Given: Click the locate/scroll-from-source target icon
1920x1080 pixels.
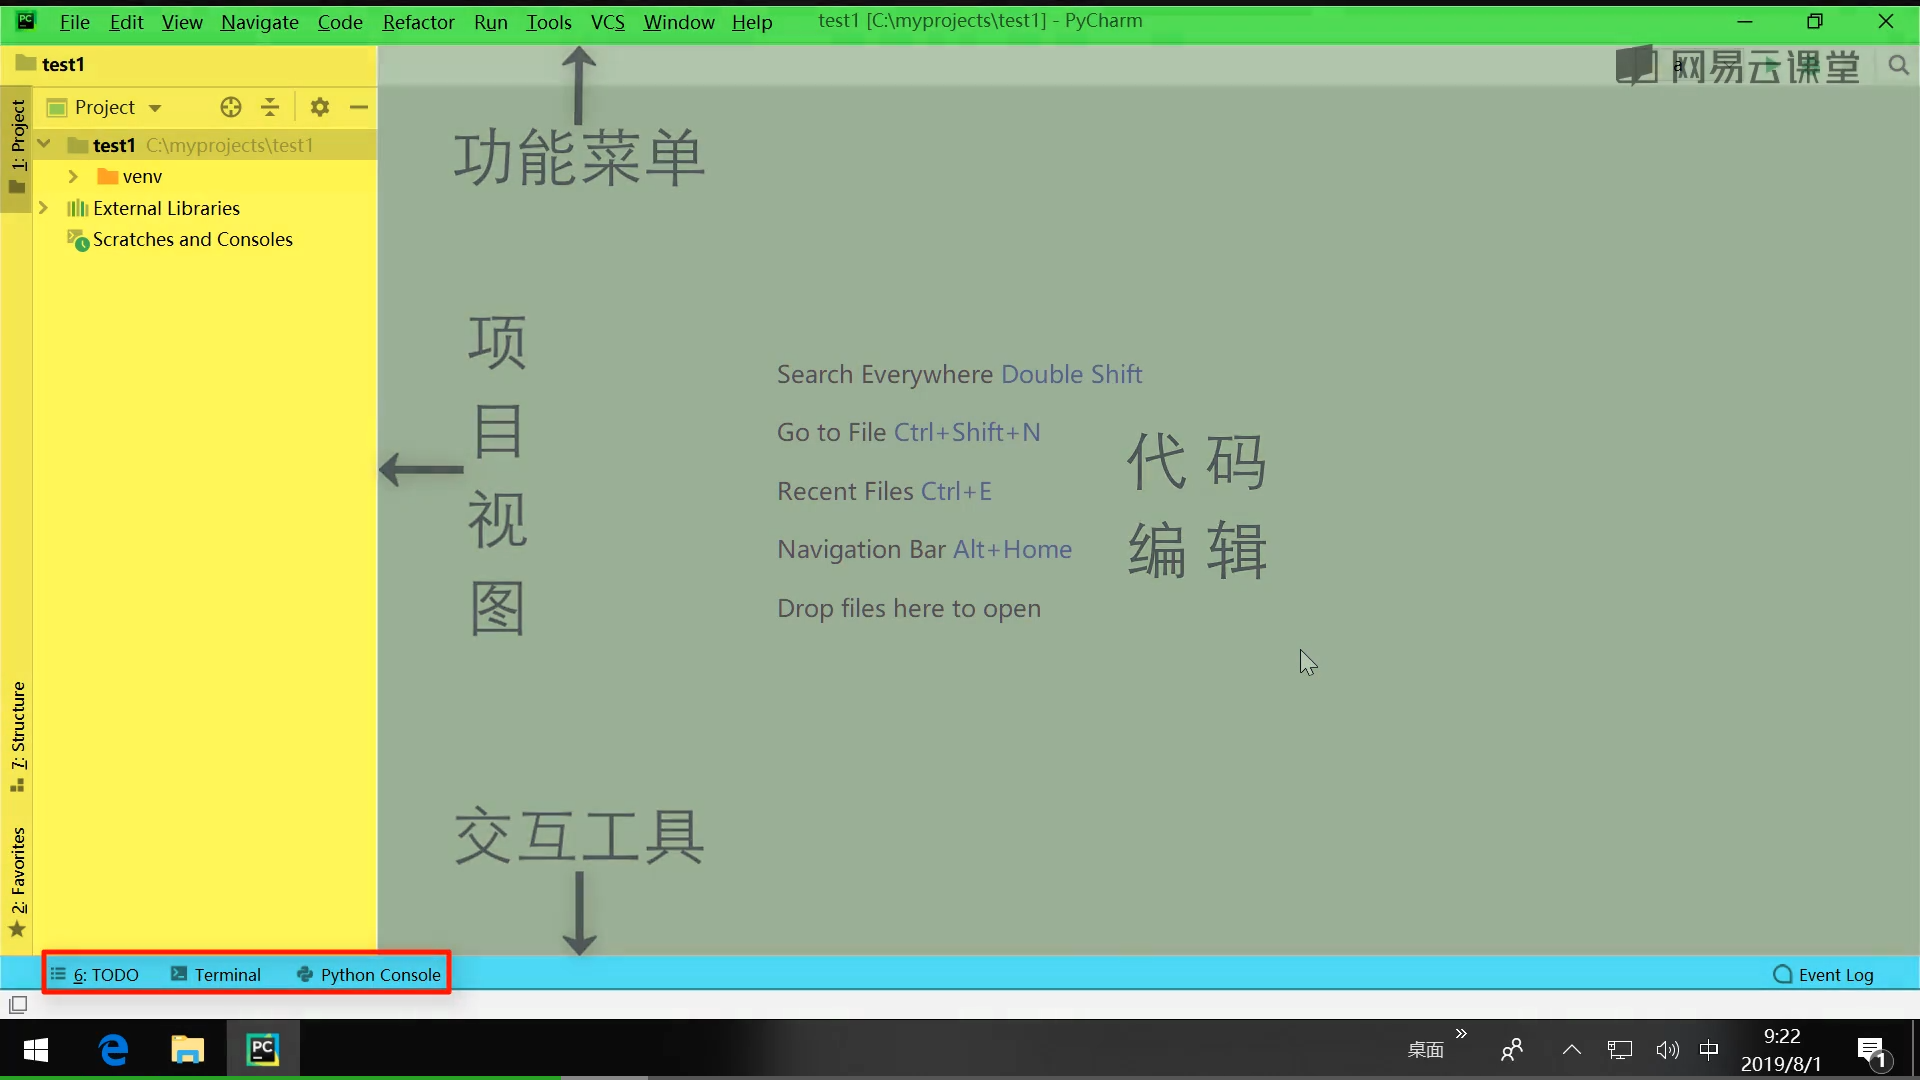Looking at the screenshot, I should coord(231,107).
